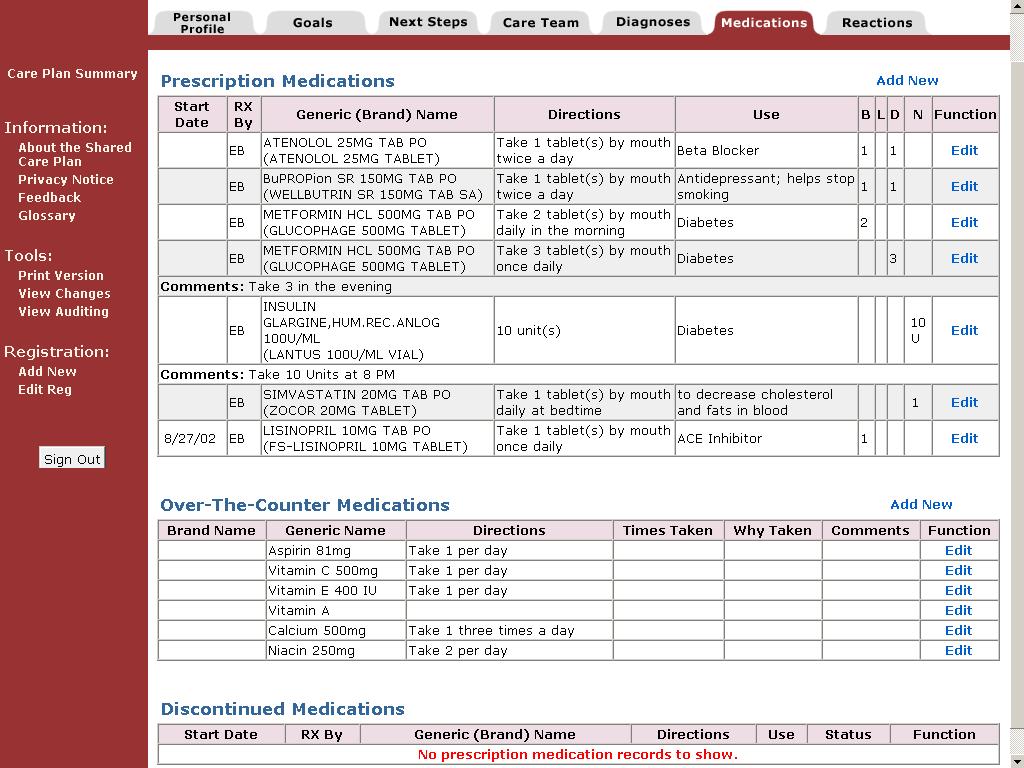1024x768 pixels.
Task: Click comment 'Take 10 Units at 8 PM'
Action: click(x=321, y=375)
